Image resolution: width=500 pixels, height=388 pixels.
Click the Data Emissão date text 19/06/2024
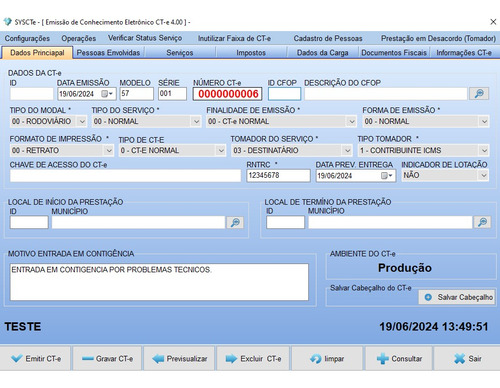77,94
